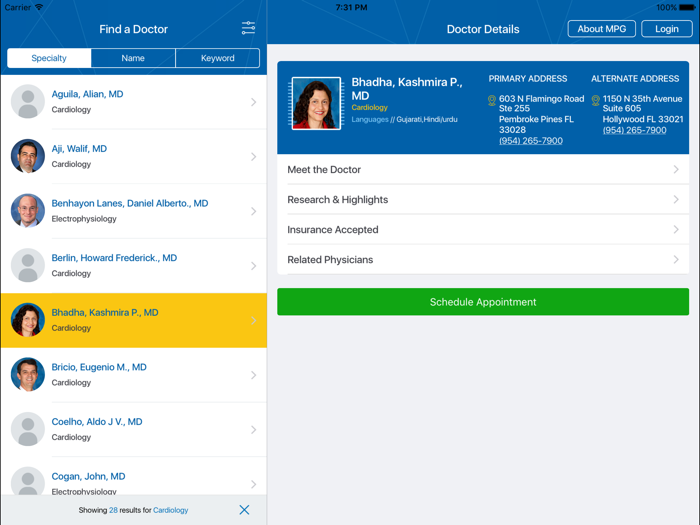Clear the Cardiology results filter
Screen dimensions: 700x525
pyautogui.click(x=244, y=510)
